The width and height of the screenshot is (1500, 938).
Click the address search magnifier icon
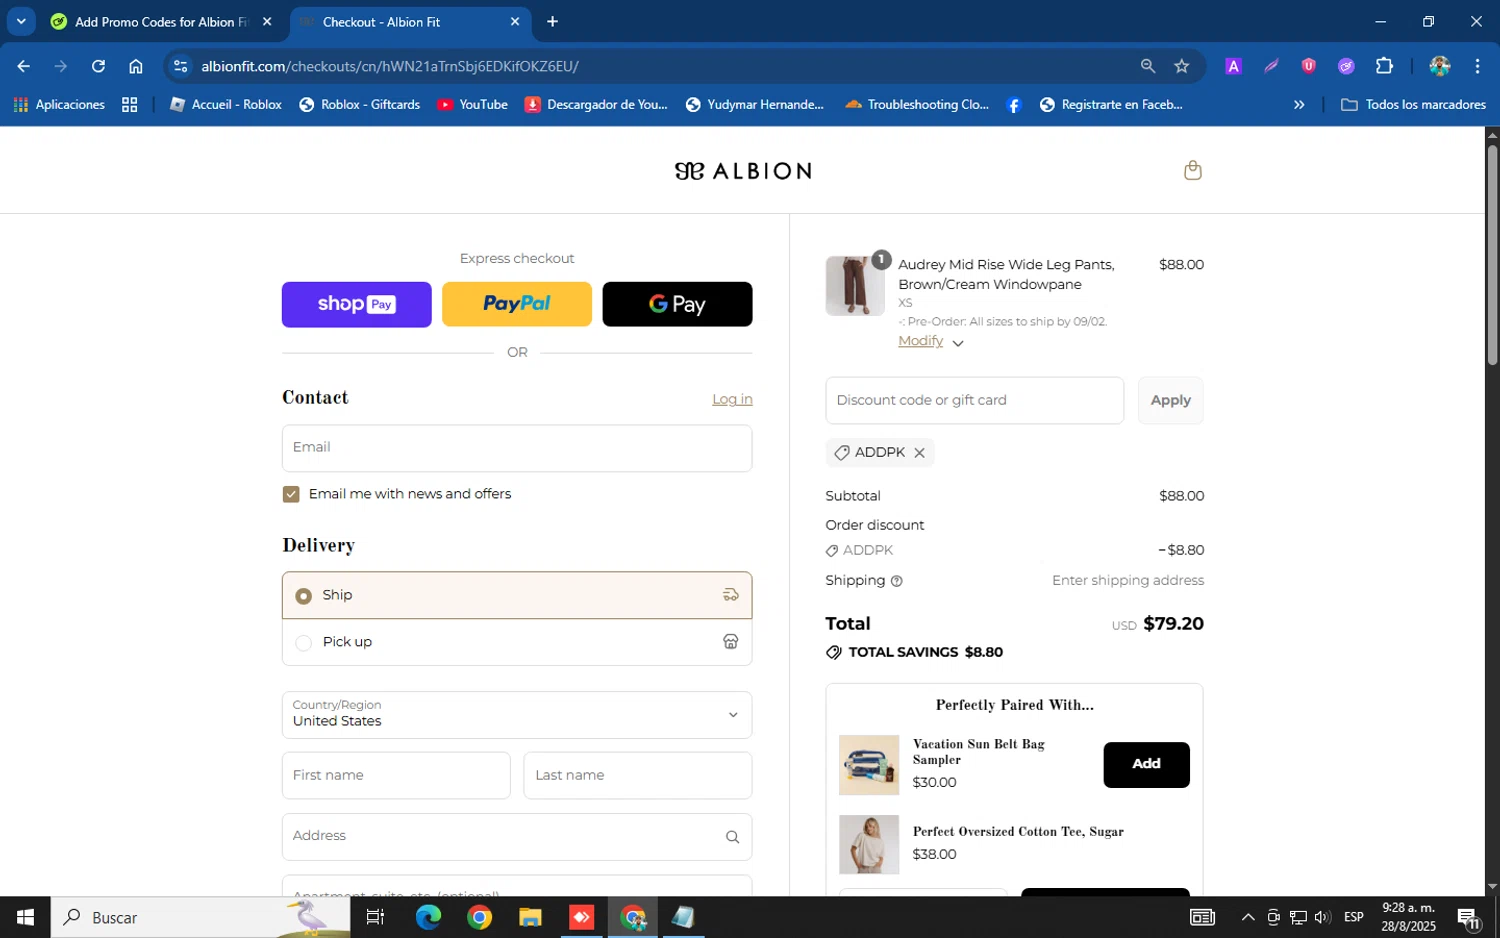pos(732,837)
